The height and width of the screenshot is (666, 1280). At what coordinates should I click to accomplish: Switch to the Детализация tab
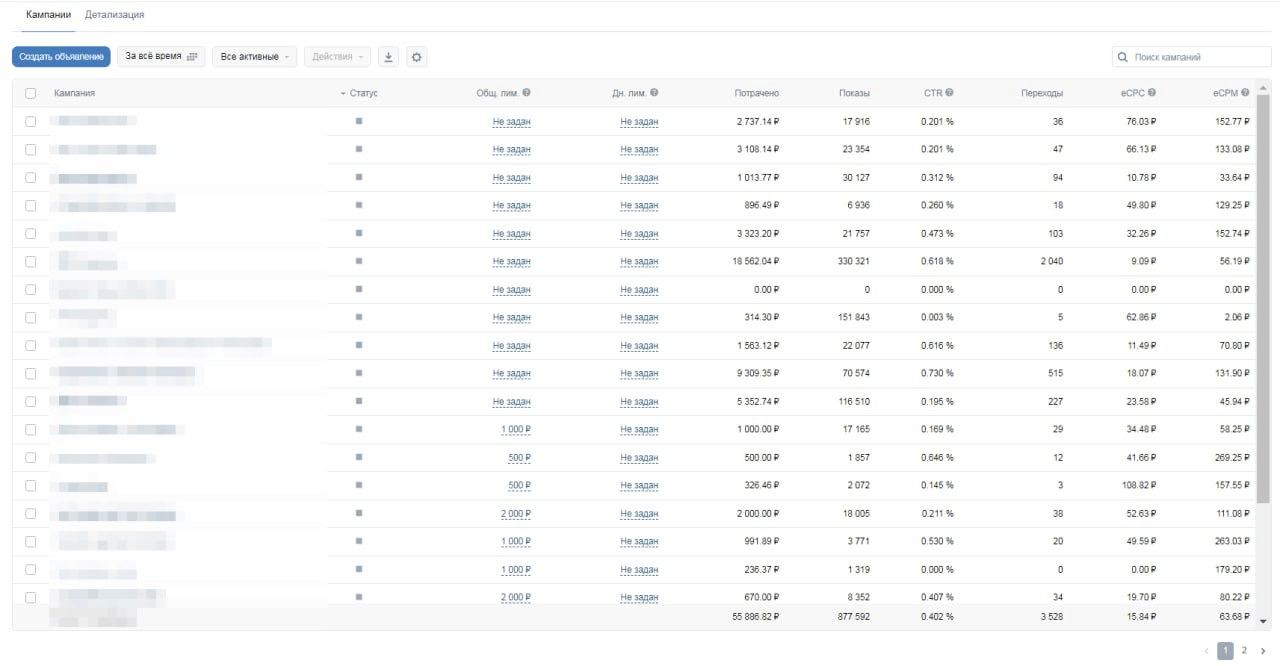pyautogui.click(x=114, y=15)
